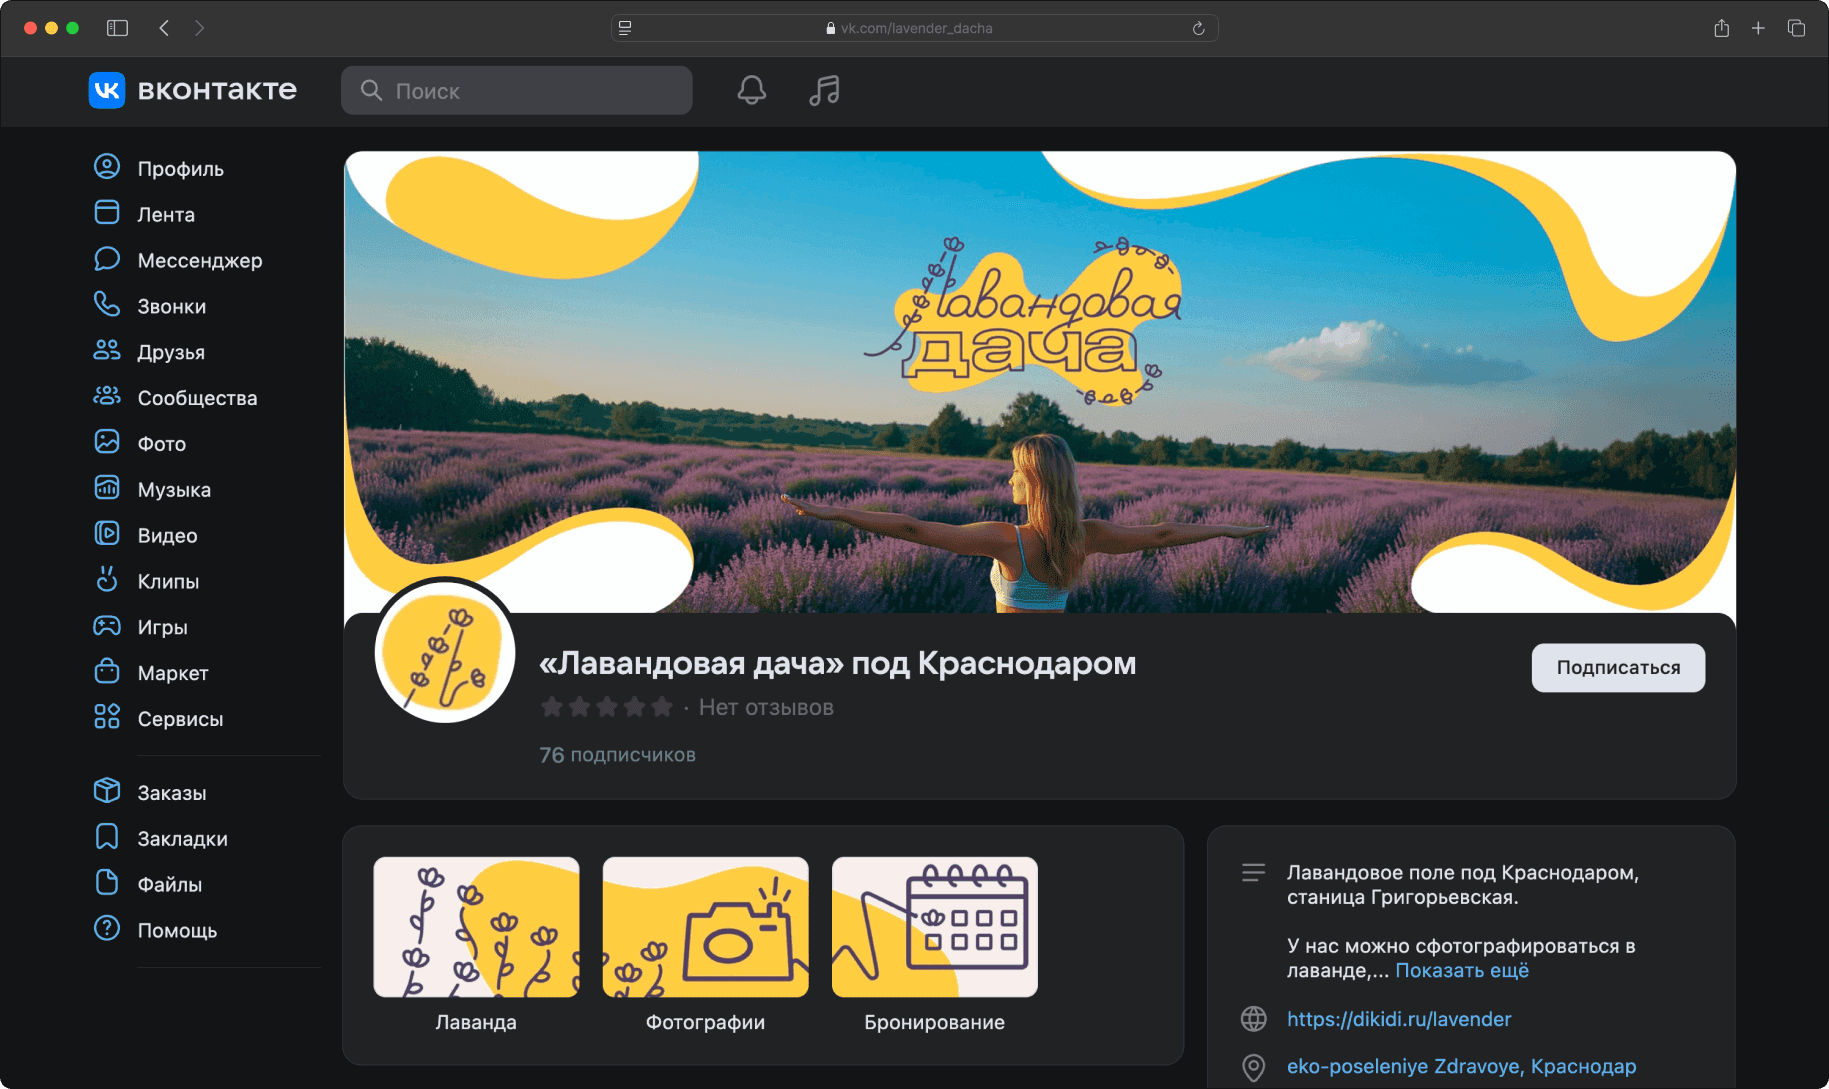Show Safari tab overview icon
The height and width of the screenshot is (1089, 1829).
tap(1796, 28)
